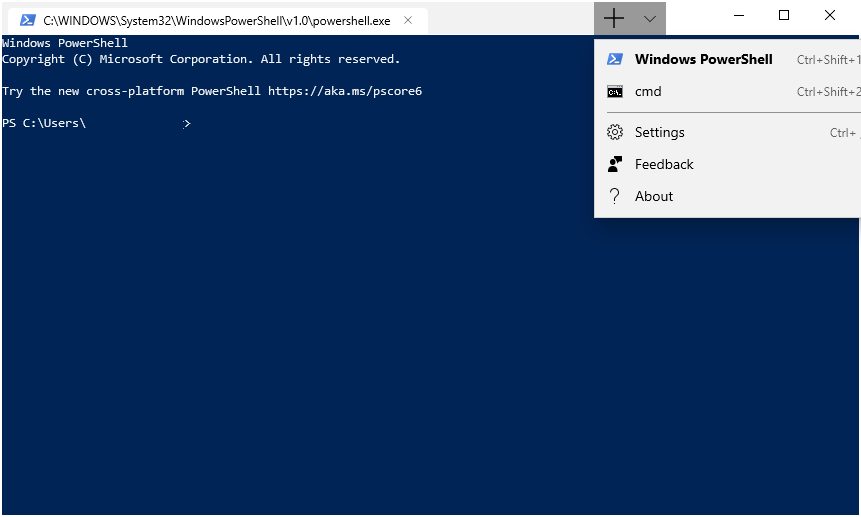The width and height of the screenshot is (861, 517).
Task: Open a cmd profile from the menu
Action: 728,92
